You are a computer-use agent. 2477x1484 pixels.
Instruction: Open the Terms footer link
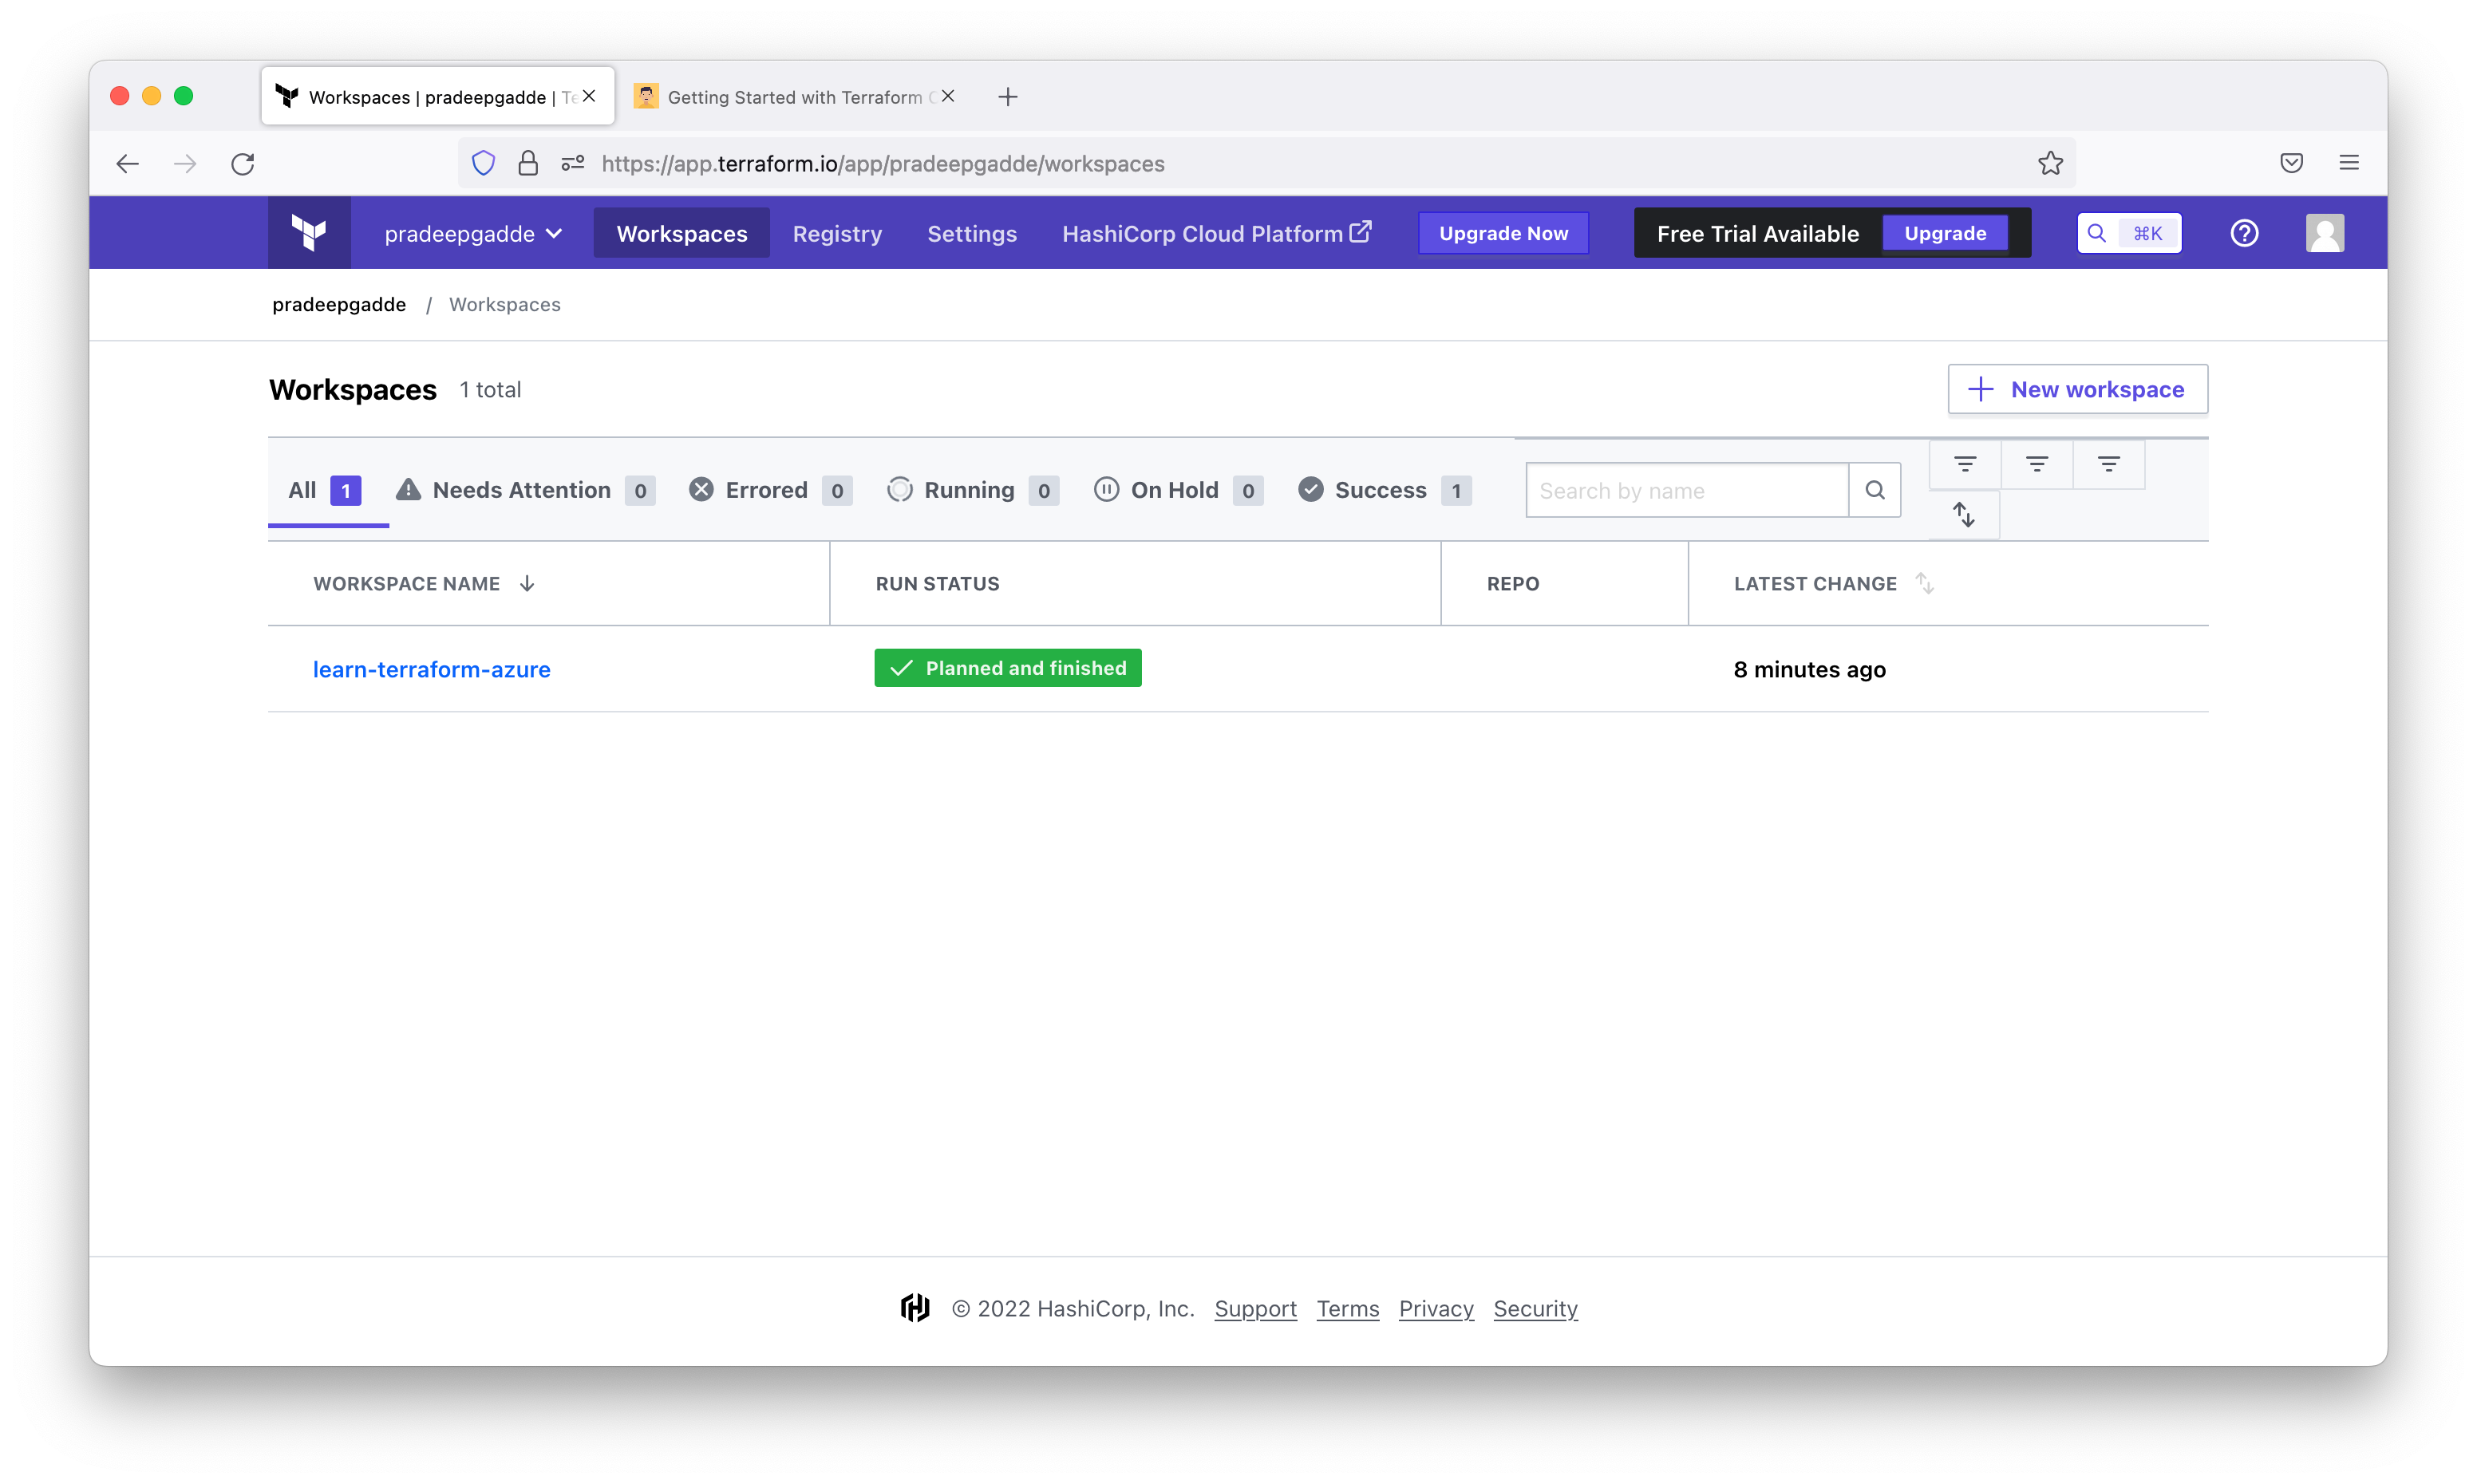click(x=1347, y=1309)
